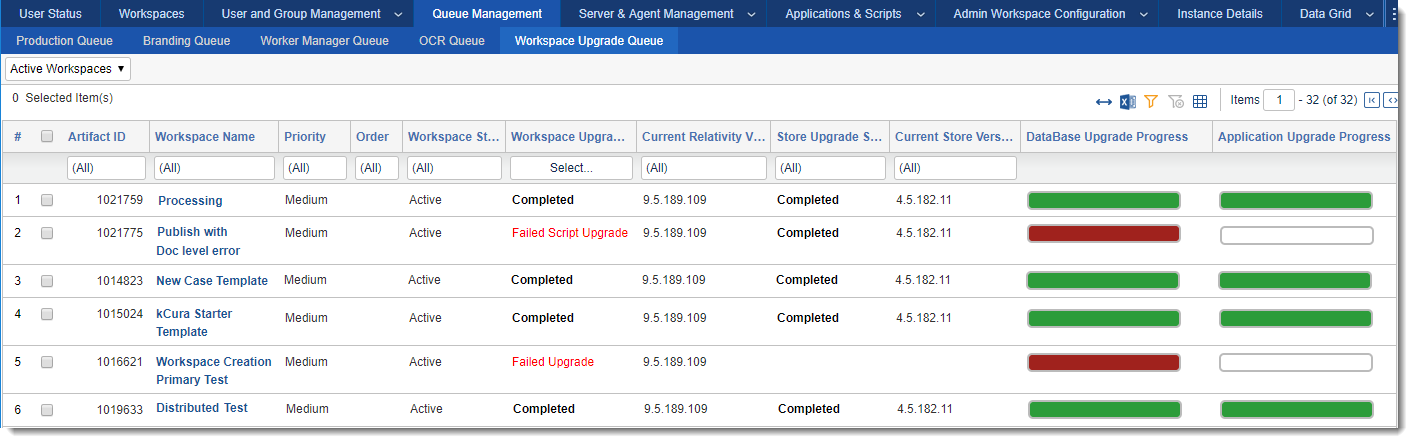This screenshot has height=443, width=1413.
Task: Tick the select-all checkbox in header
Action: 47,137
